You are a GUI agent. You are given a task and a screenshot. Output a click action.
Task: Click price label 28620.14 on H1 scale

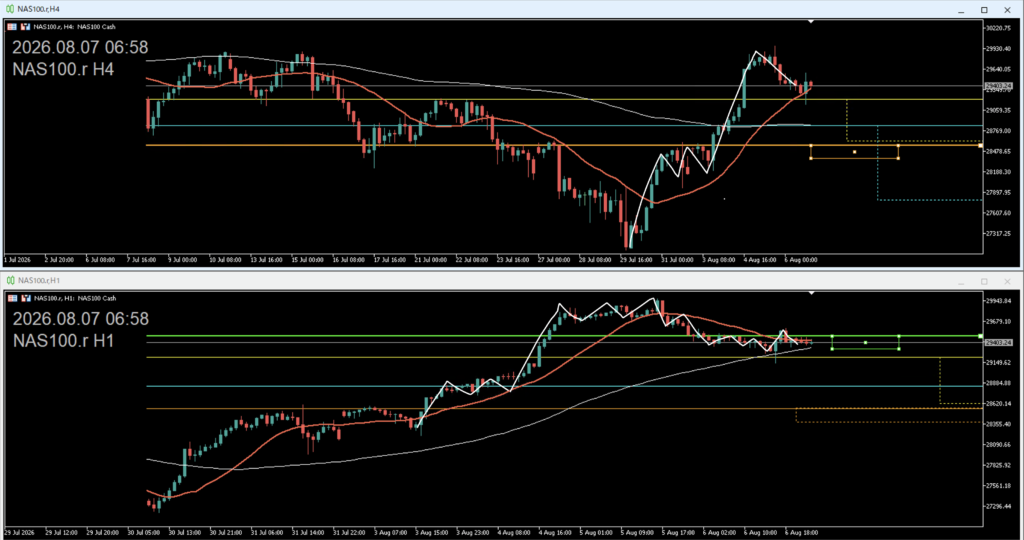point(999,404)
